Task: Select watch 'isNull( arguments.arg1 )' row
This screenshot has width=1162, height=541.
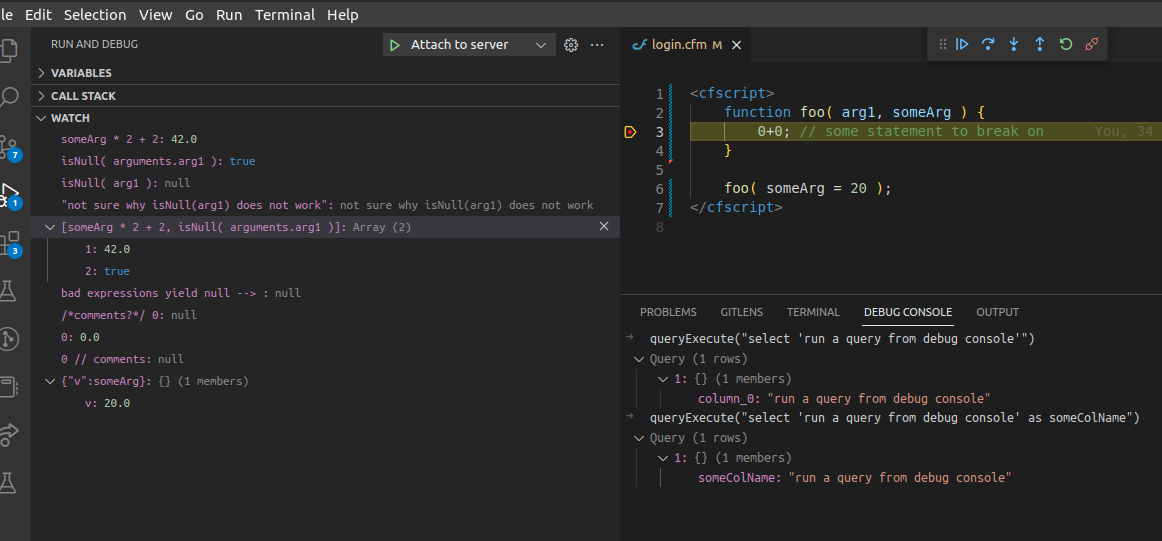Action: coord(325,161)
